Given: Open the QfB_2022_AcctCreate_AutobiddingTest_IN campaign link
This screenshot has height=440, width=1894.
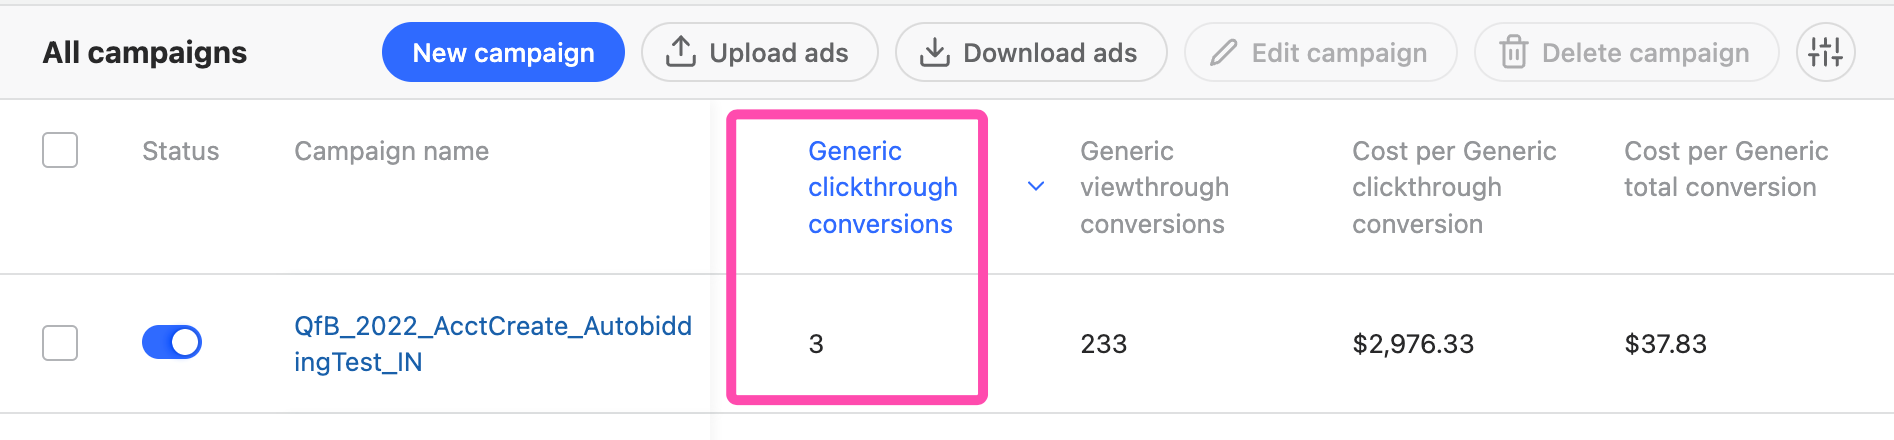Looking at the screenshot, I should (x=493, y=344).
